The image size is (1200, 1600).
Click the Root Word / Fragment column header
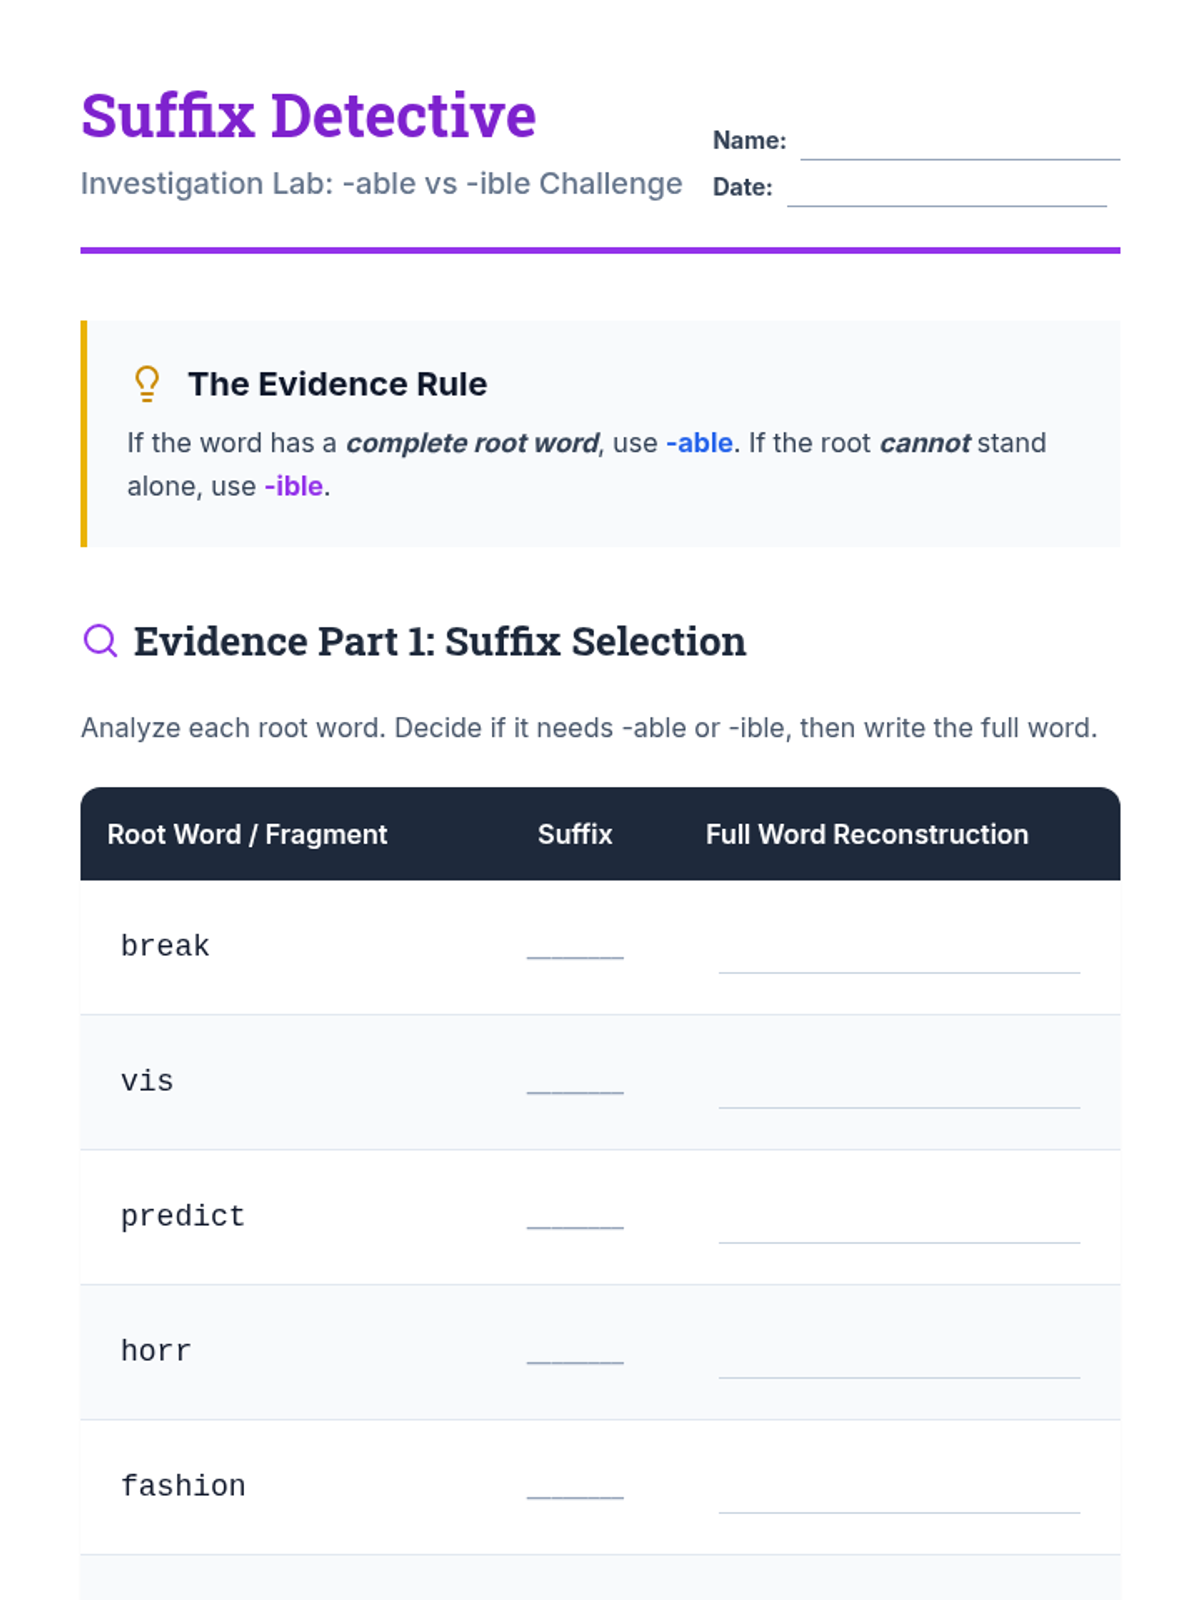pyautogui.click(x=247, y=834)
